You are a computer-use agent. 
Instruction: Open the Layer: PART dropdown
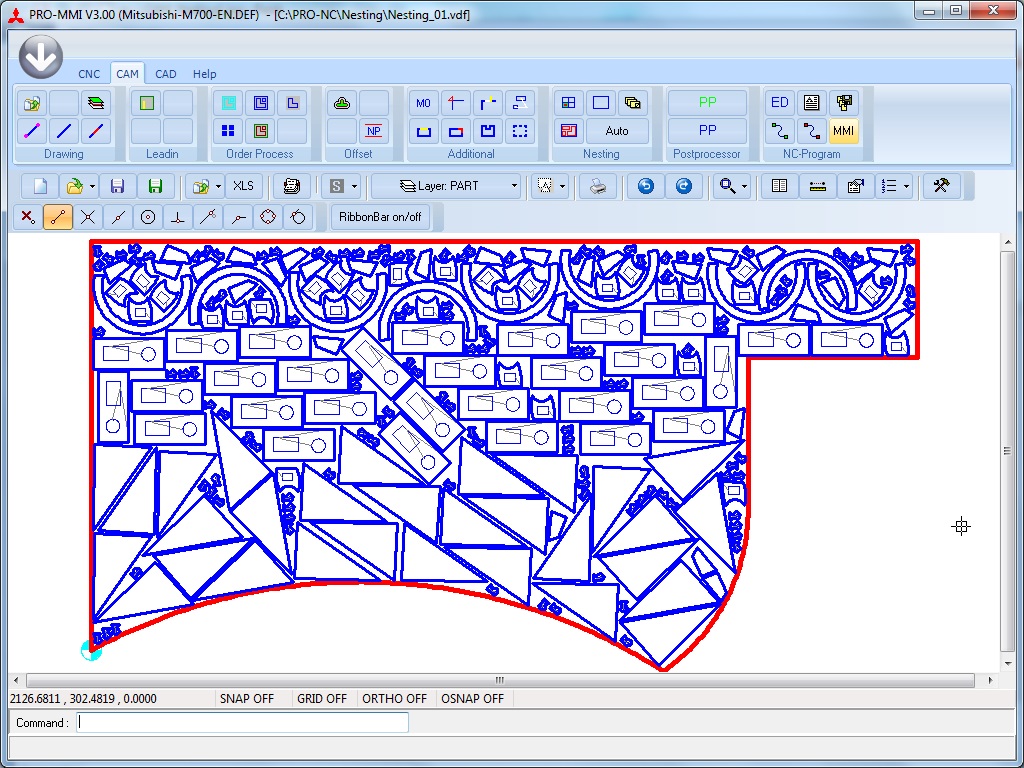coord(446,186)
